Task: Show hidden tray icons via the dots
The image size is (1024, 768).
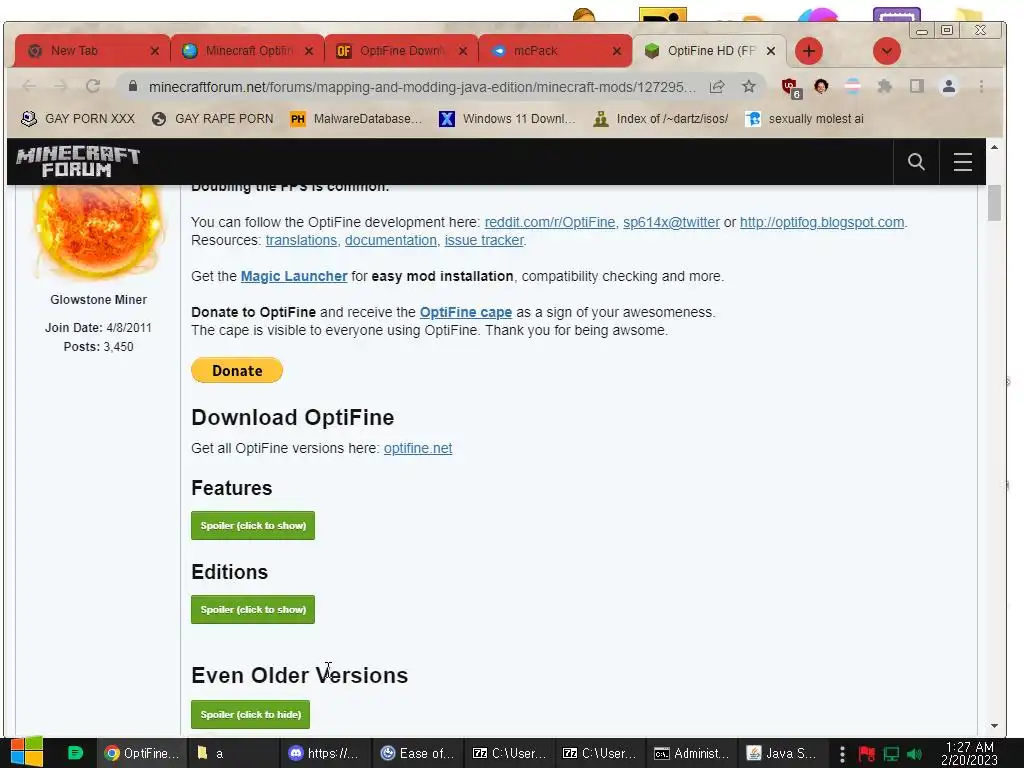Action: point(842,754)
